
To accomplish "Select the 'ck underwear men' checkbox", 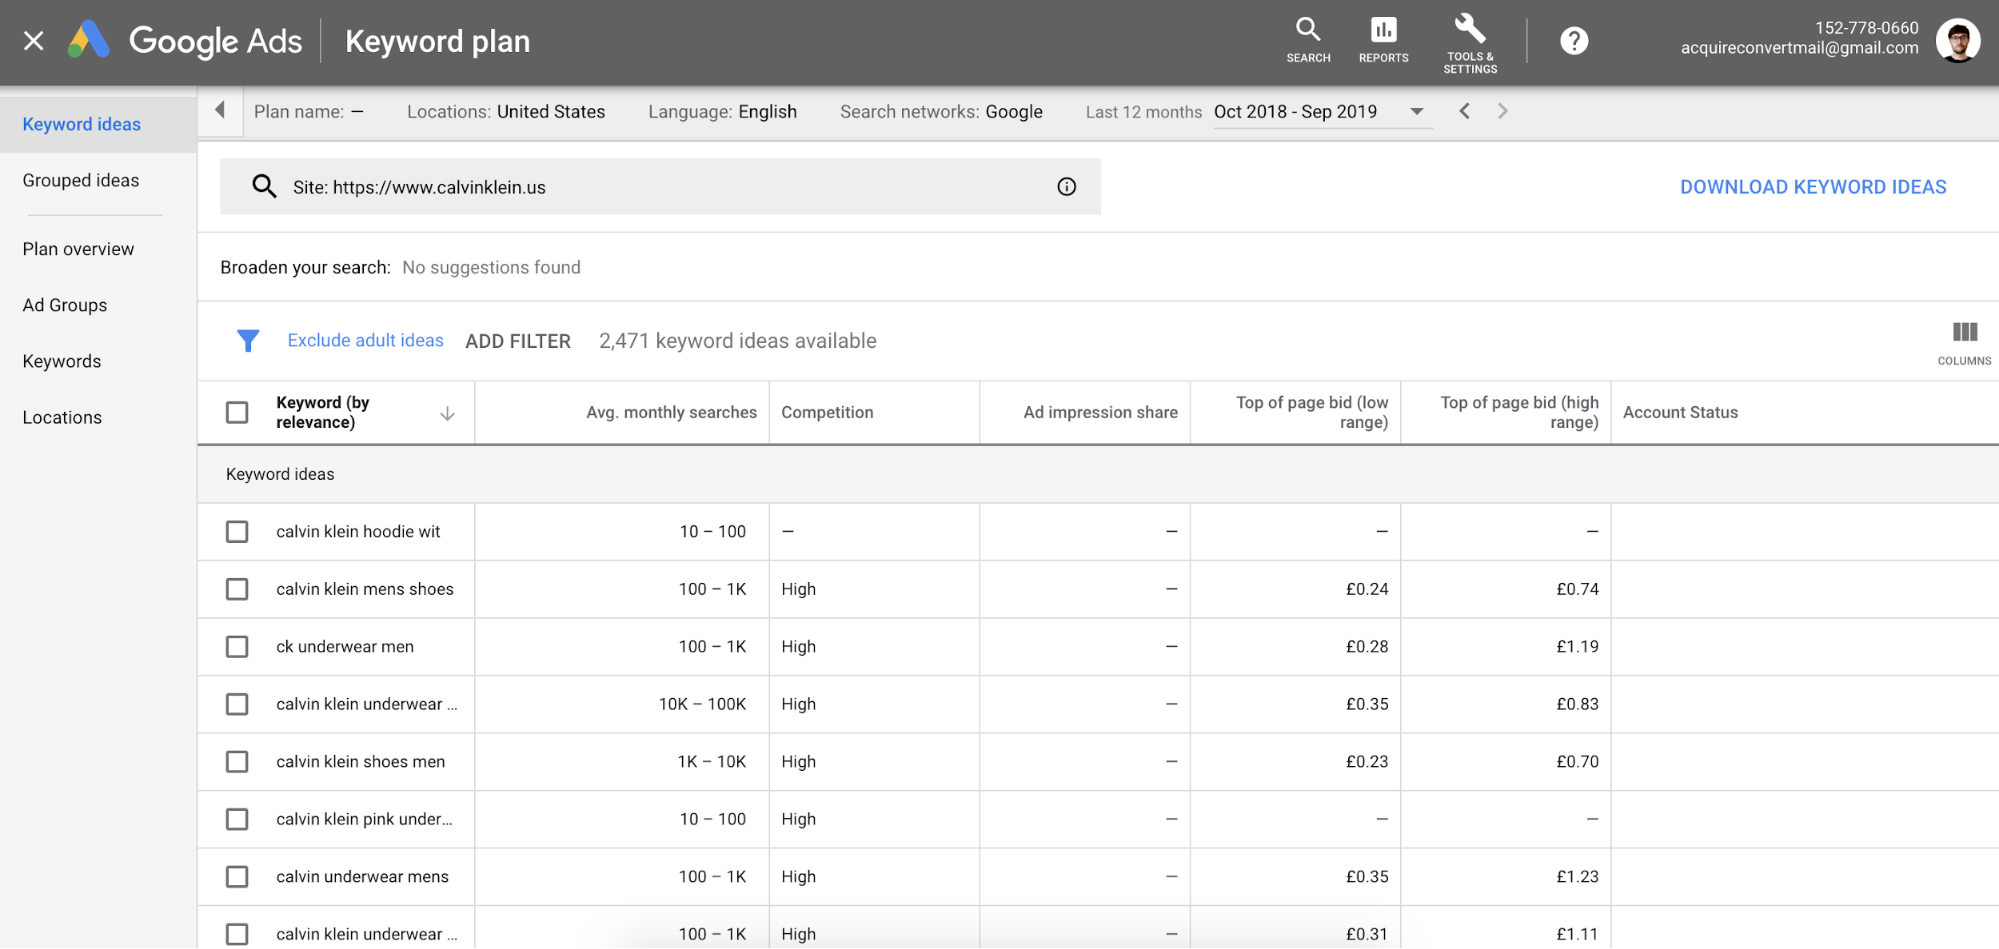I will point(237,647).
